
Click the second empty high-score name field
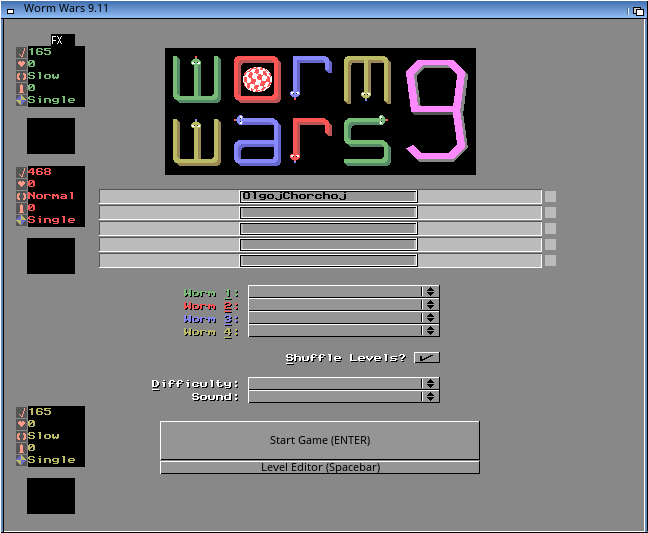(x=328, y=229)
